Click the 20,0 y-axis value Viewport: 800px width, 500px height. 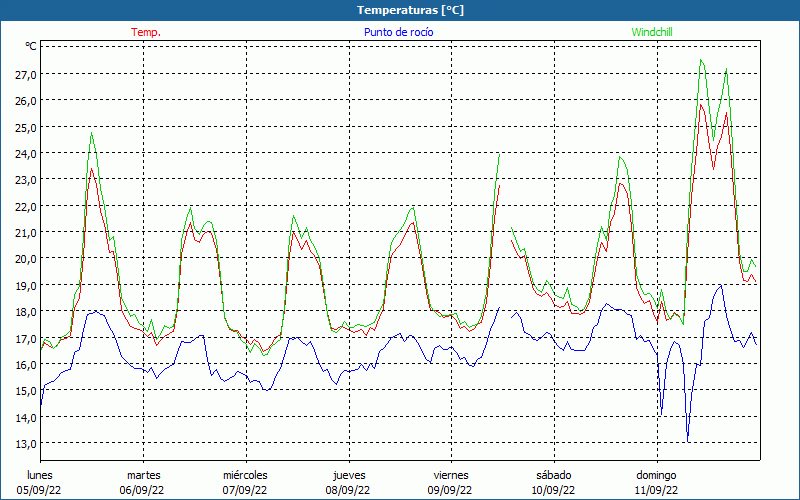coord(26,259)
